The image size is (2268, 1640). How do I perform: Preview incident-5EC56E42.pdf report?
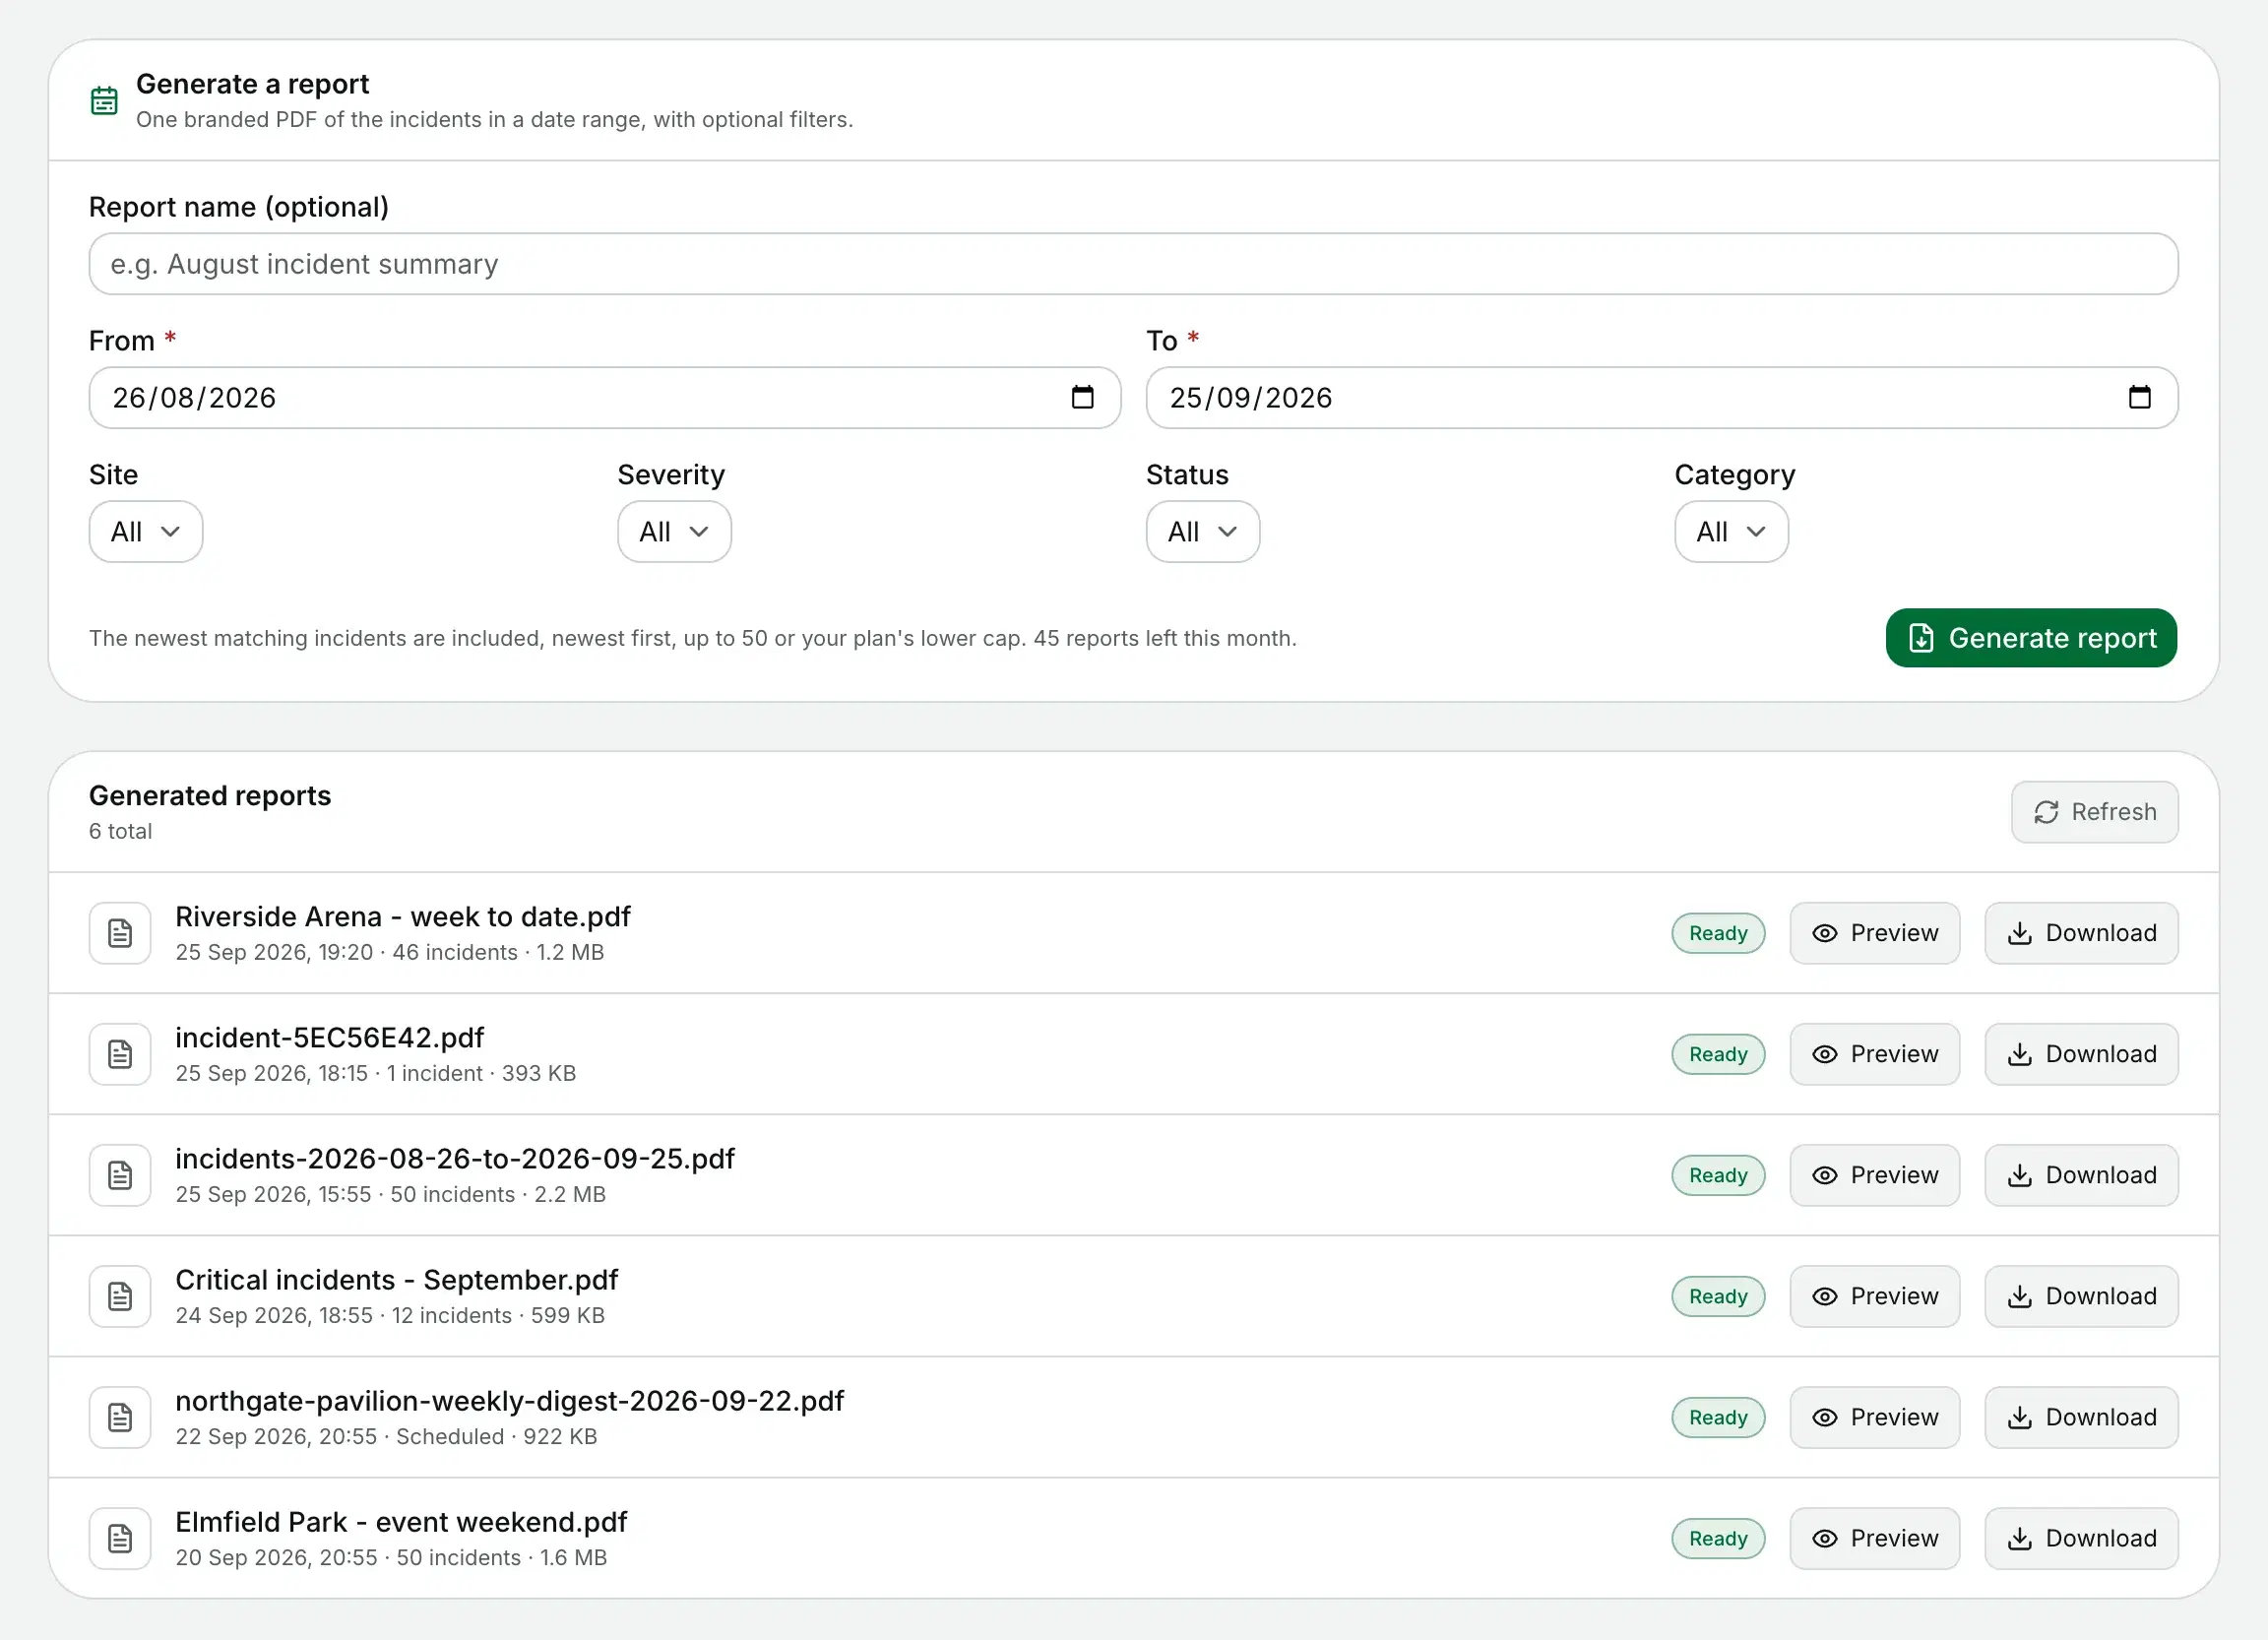pyautogui.click(x=1875, y=1054)
